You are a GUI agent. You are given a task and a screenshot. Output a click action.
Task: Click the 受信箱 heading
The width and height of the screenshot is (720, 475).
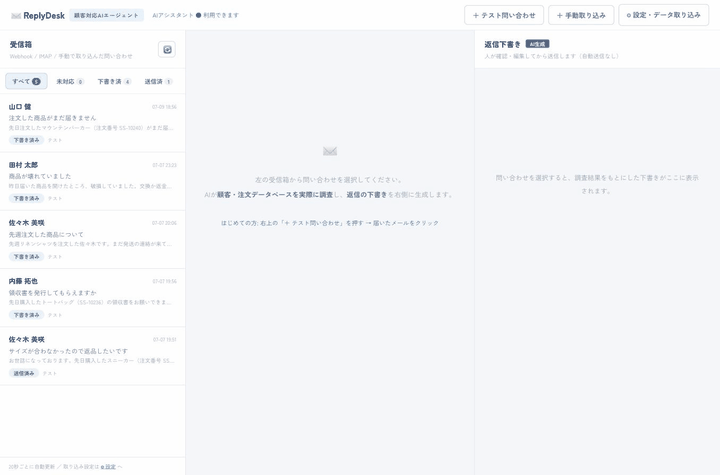[x=21, y=45]
